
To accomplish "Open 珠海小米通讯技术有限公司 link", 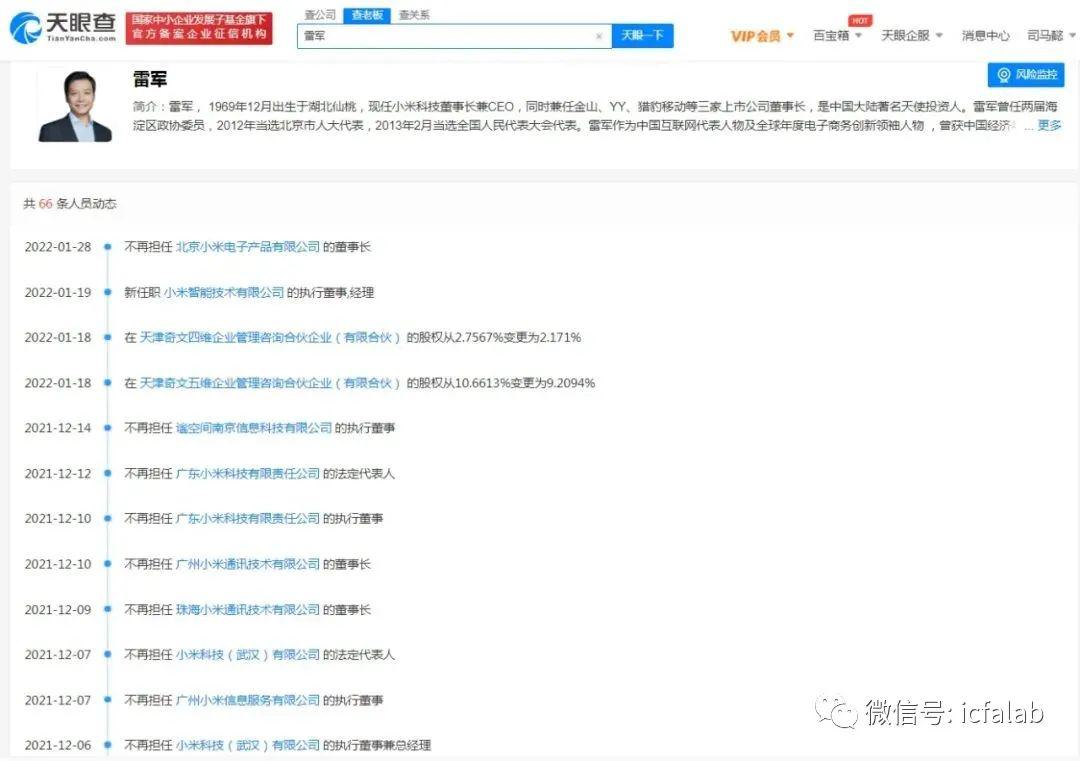I will click(248, 609).
